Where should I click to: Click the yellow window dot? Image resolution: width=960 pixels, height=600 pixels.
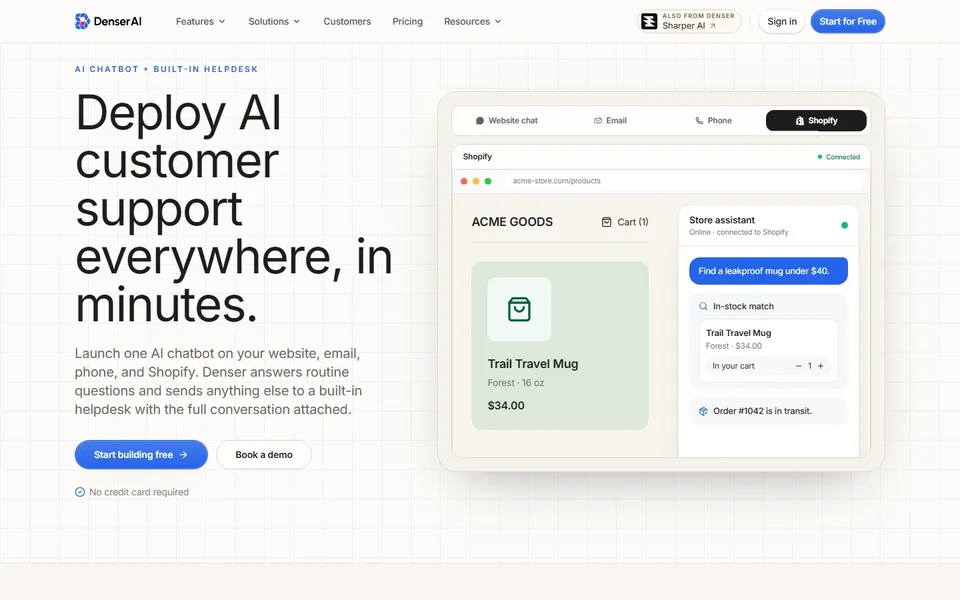[x=476, y=181]
